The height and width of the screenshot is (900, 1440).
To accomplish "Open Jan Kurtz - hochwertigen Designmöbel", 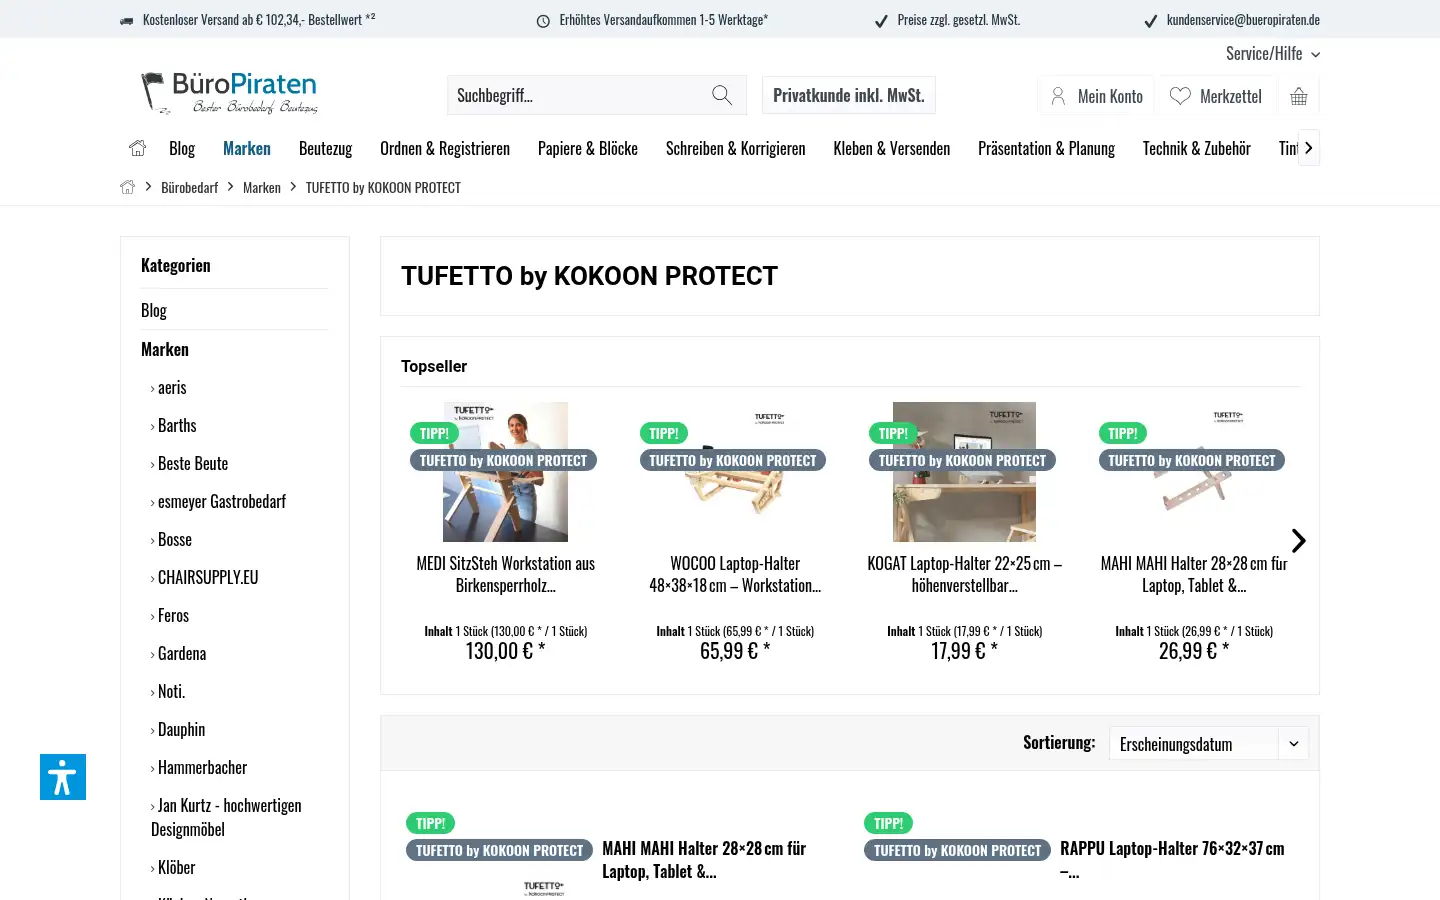I will point(226,817).
